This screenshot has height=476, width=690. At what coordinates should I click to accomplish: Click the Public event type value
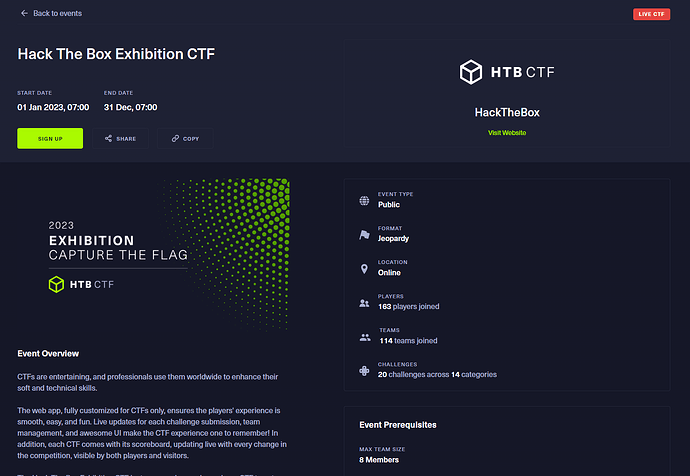tap(389, 205)
